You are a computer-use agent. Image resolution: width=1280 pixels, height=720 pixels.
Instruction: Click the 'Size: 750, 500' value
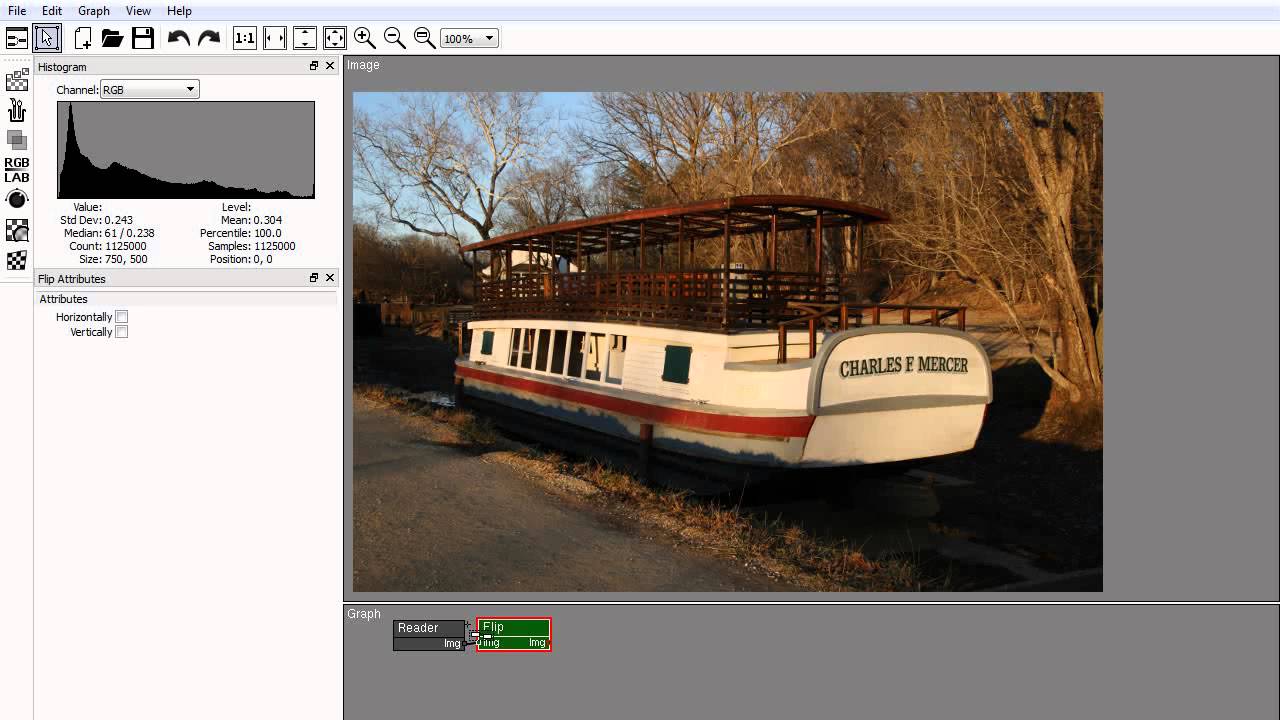[x=113, y=259]
